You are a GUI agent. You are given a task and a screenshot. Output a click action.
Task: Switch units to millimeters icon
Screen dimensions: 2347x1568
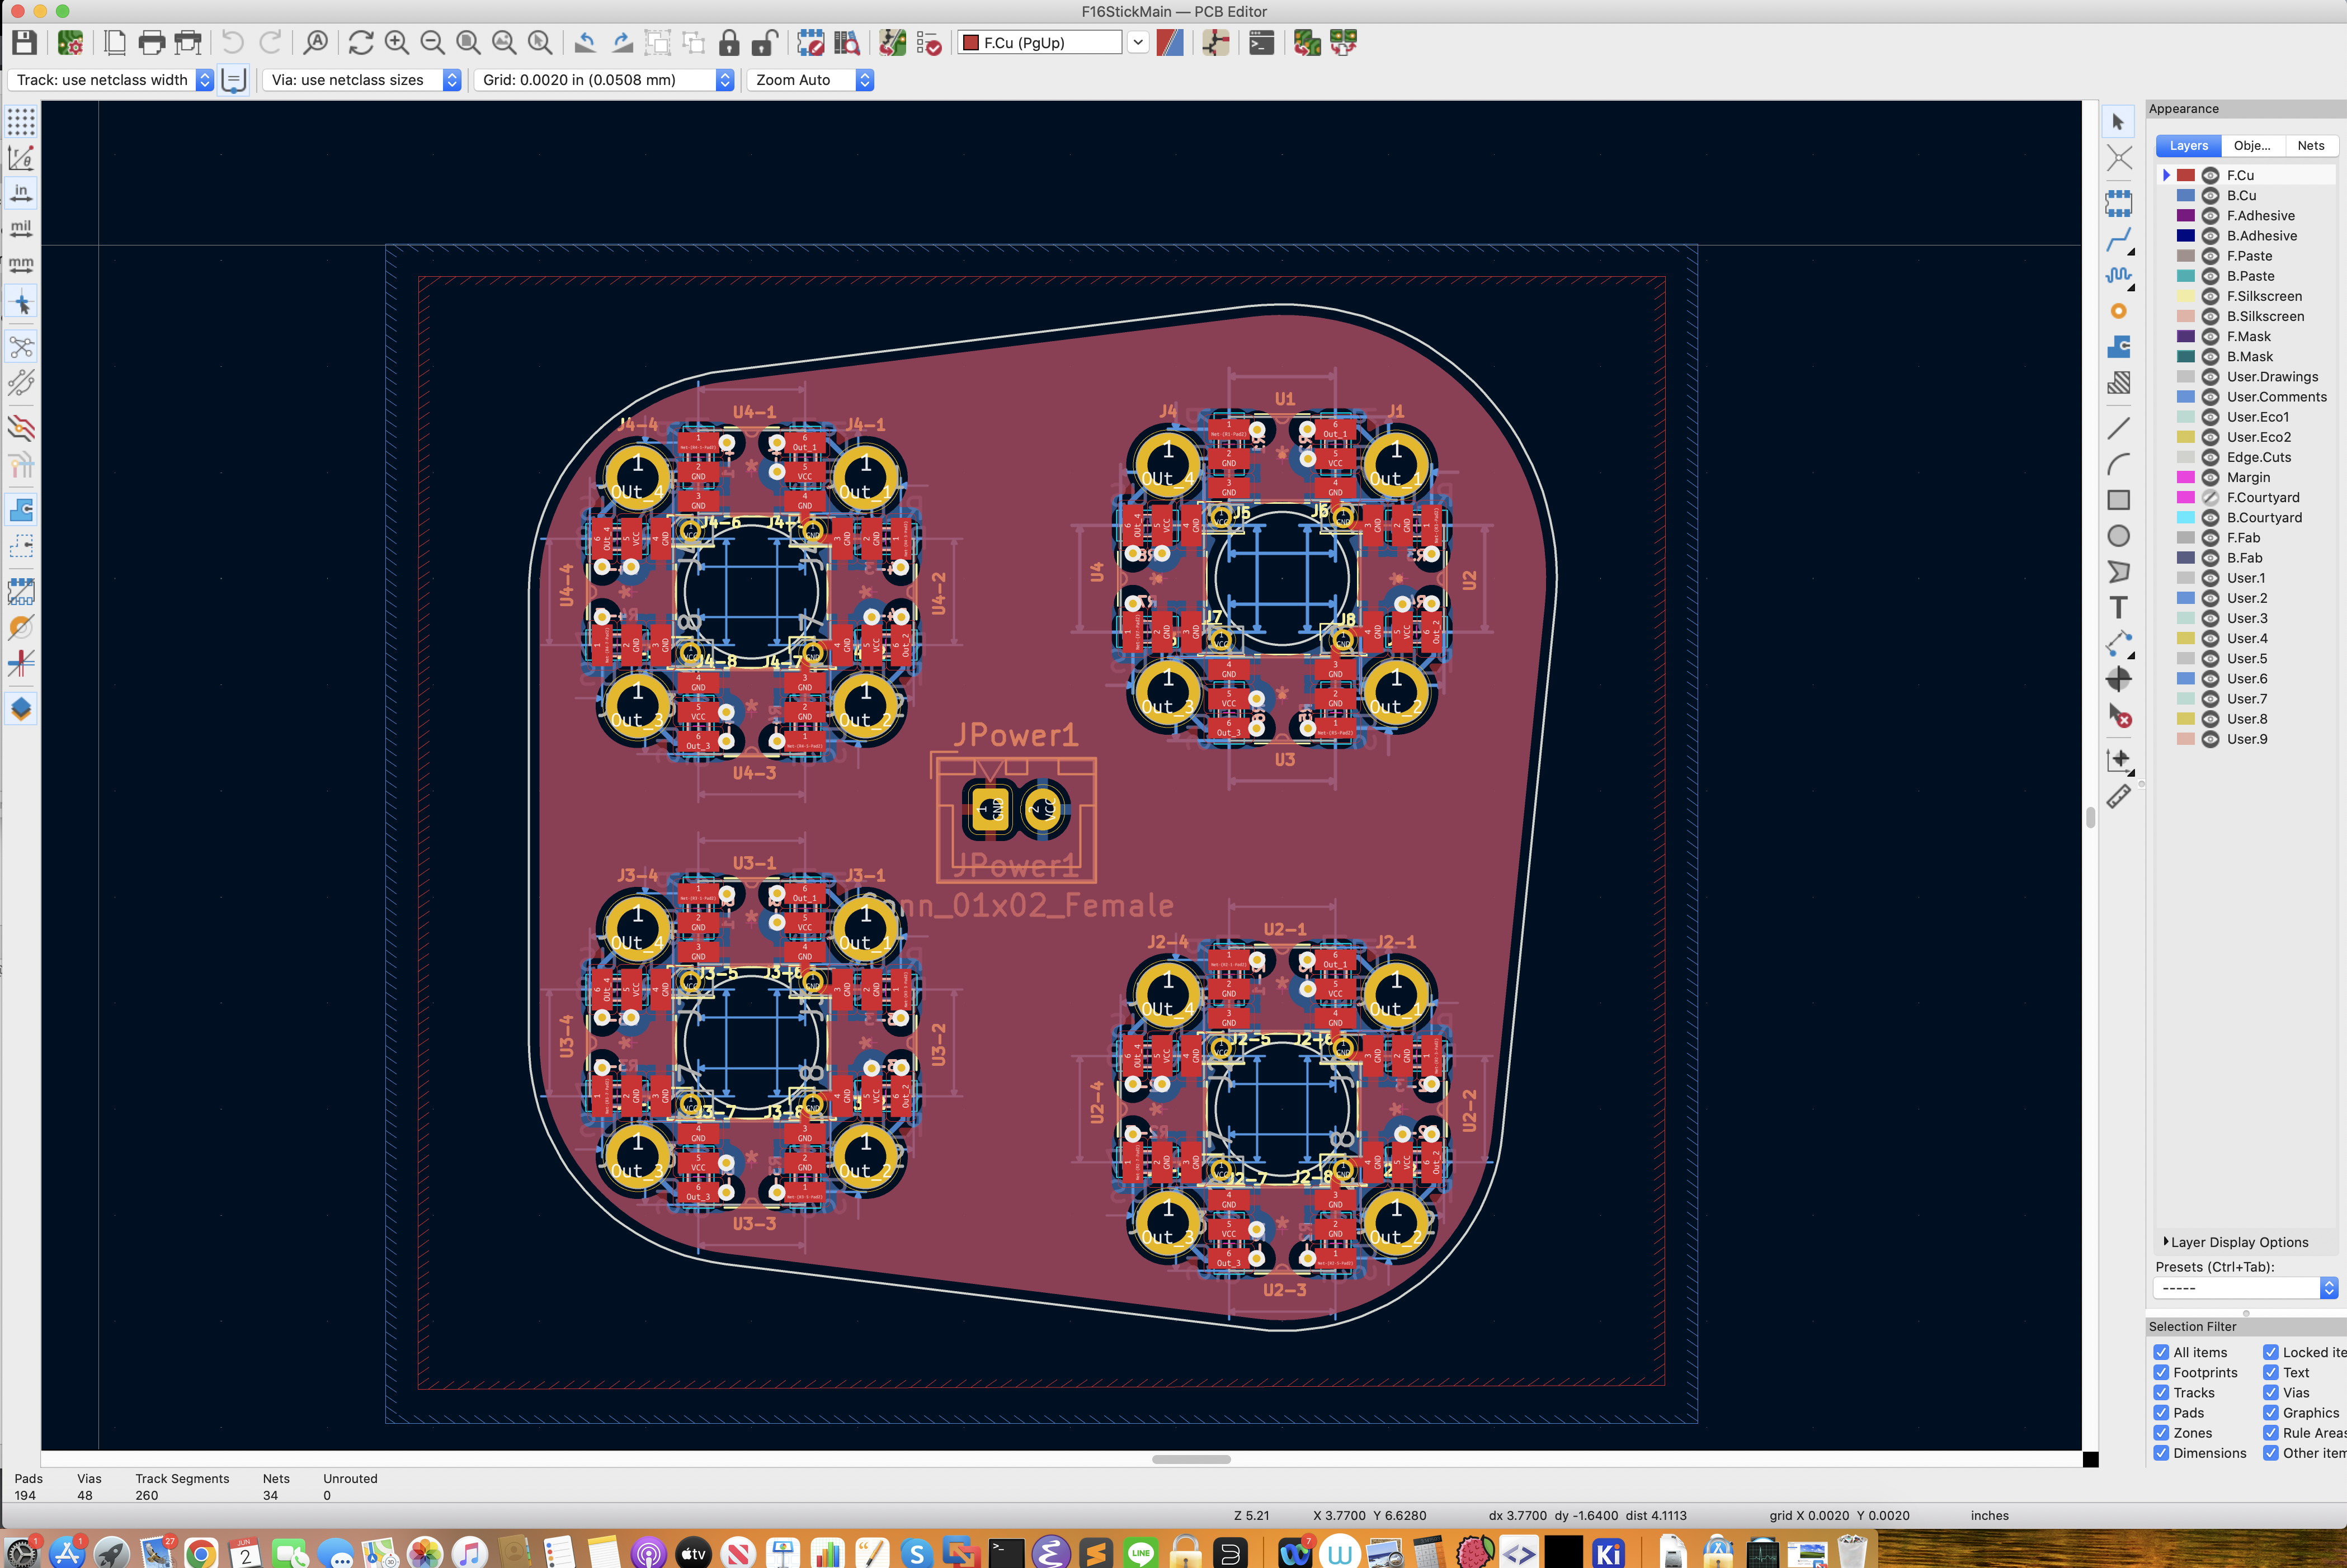coord(21,265)
